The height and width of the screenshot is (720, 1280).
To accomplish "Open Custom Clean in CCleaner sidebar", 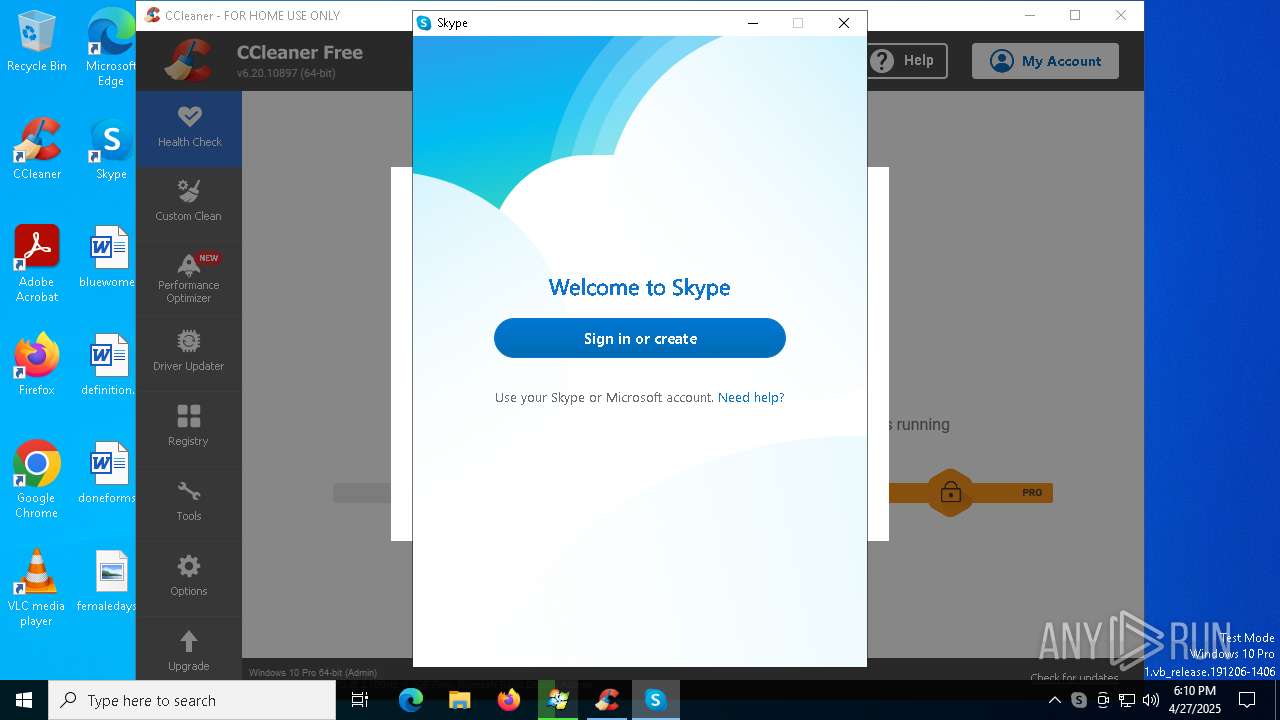I will (189, 202).
